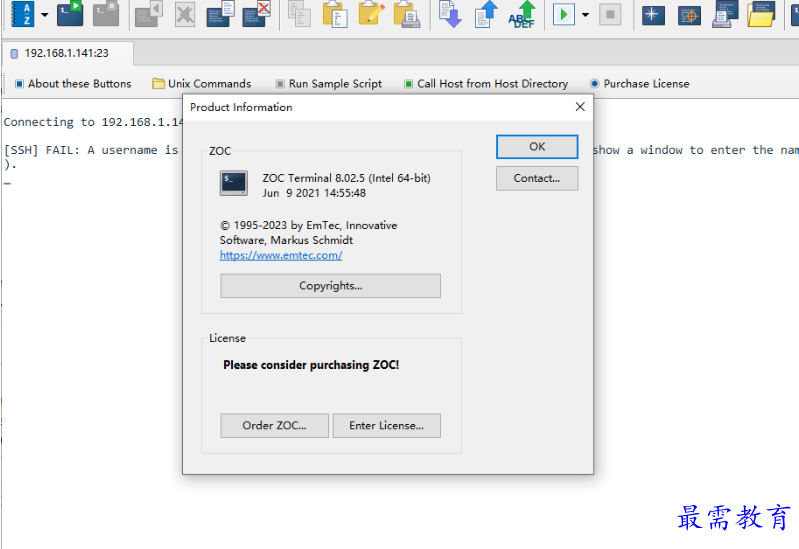
Task: Open the A-Z host directory icon
Action: pos(22,14)
